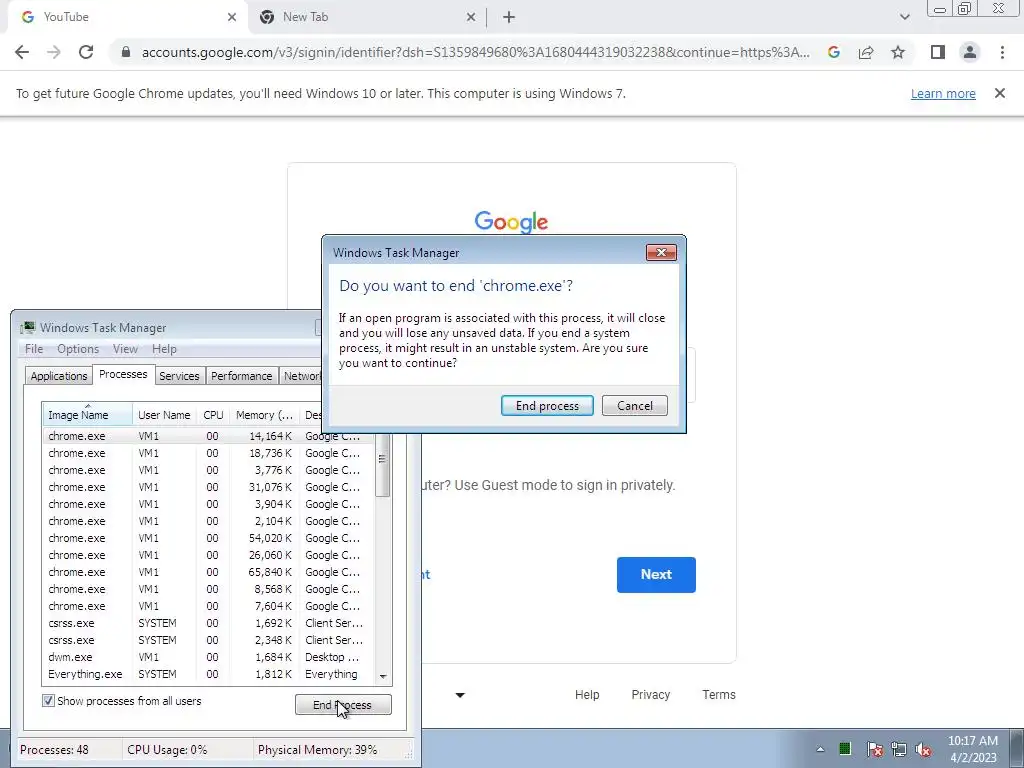The height and width of the screenshot is (768, 1024).
Task: Click End process in confirmation dialog
Action: pos(547,406)
